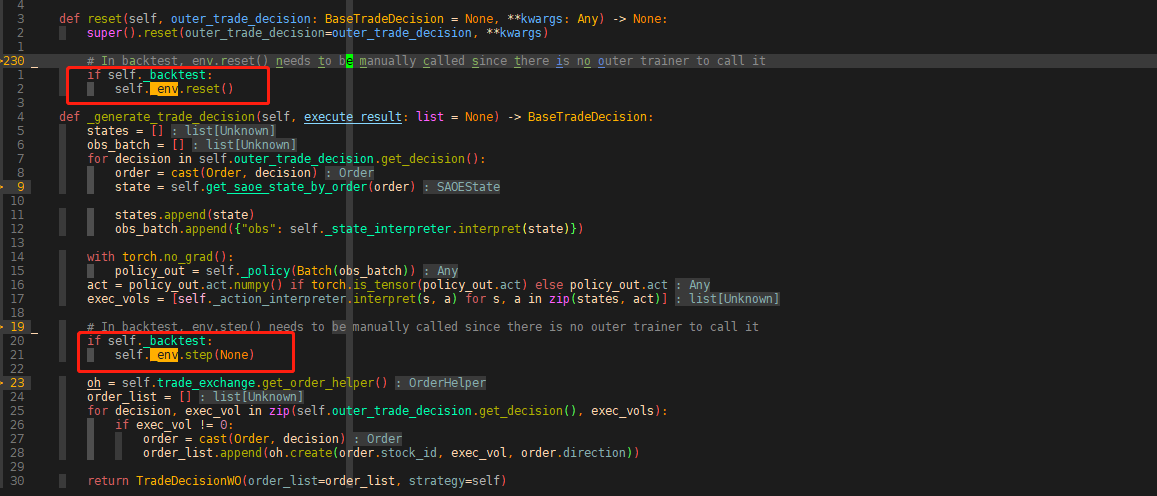Click the 'with torch.no_grad():' statement
Image resolution: width=1157 pixels, height=496 pixels.
click(x=160, y=257)
